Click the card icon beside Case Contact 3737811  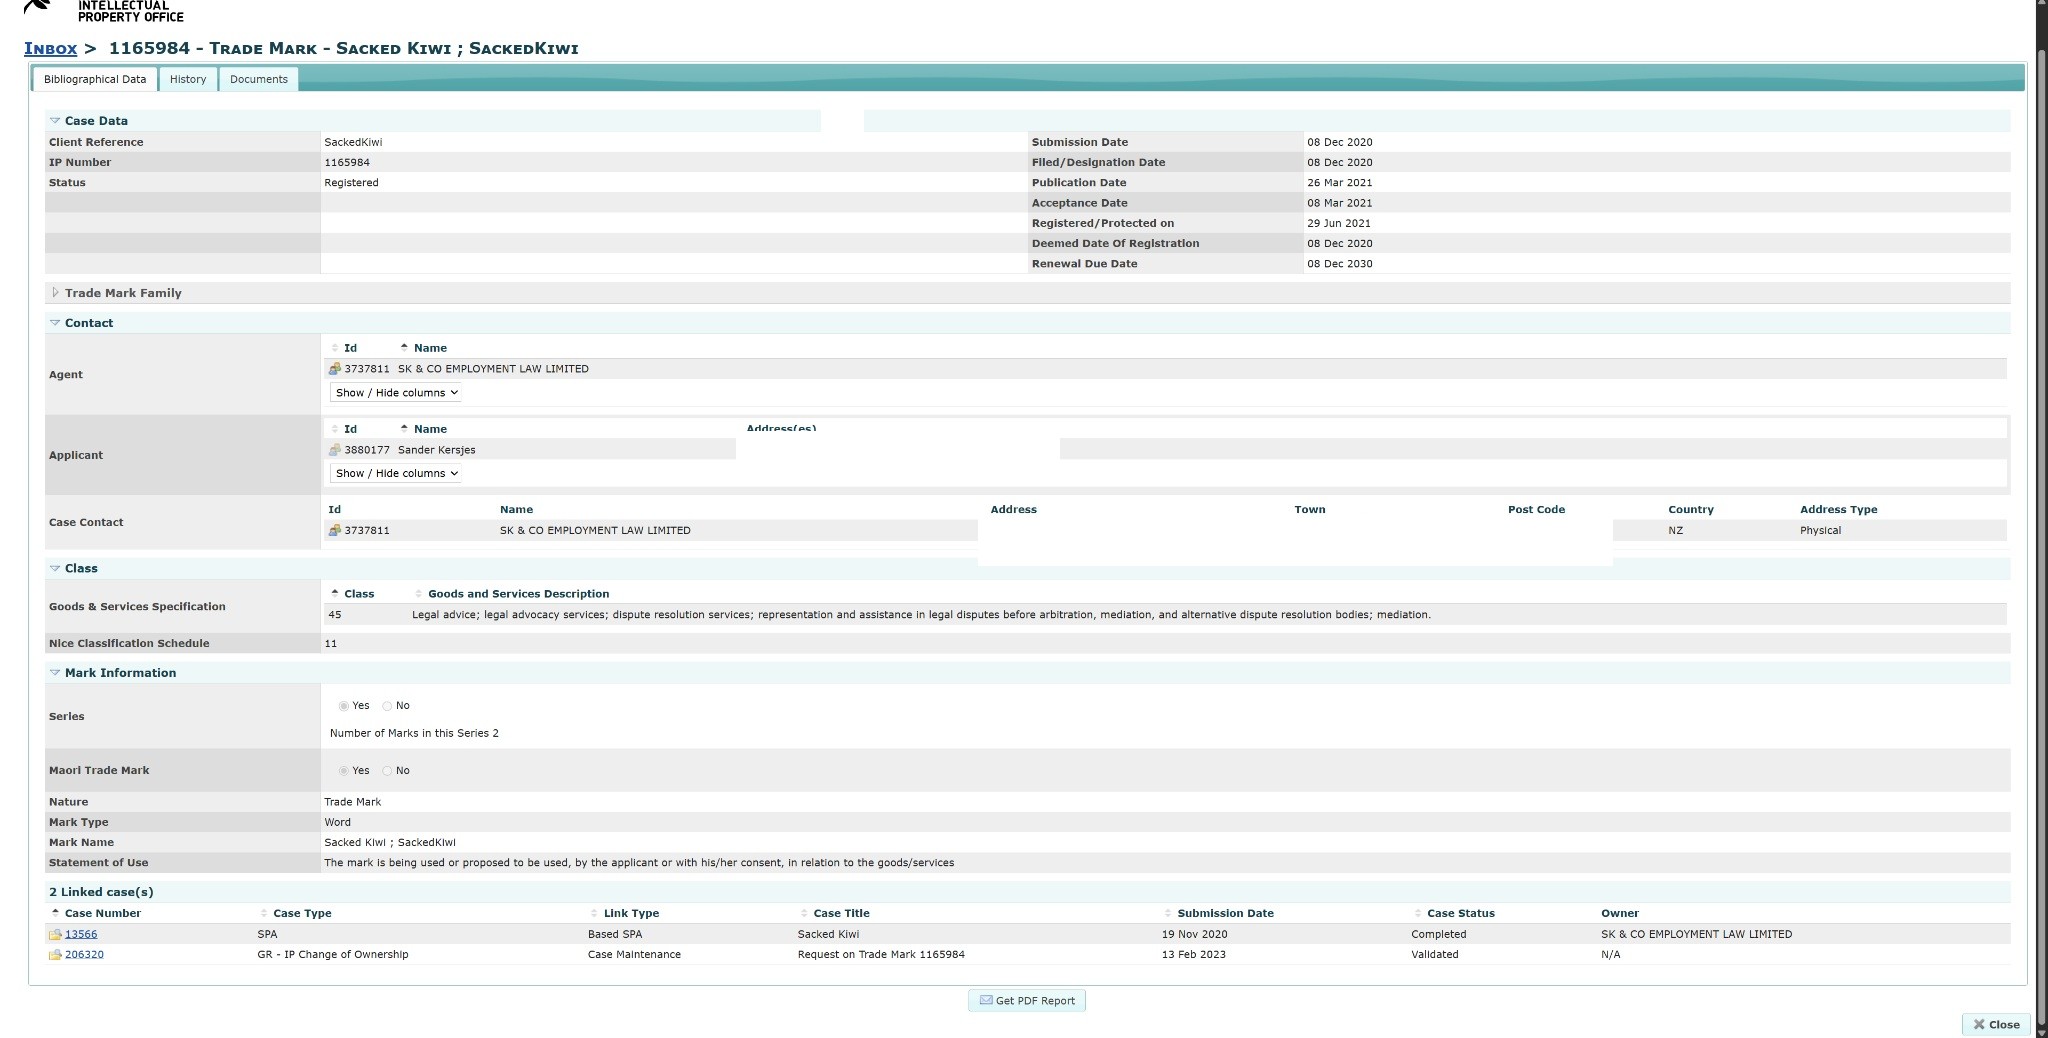coord(334,531)
